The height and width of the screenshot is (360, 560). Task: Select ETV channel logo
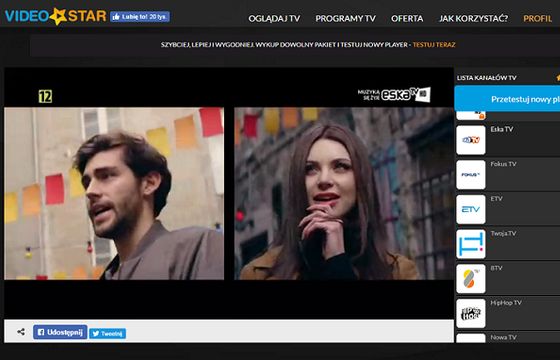471,209
